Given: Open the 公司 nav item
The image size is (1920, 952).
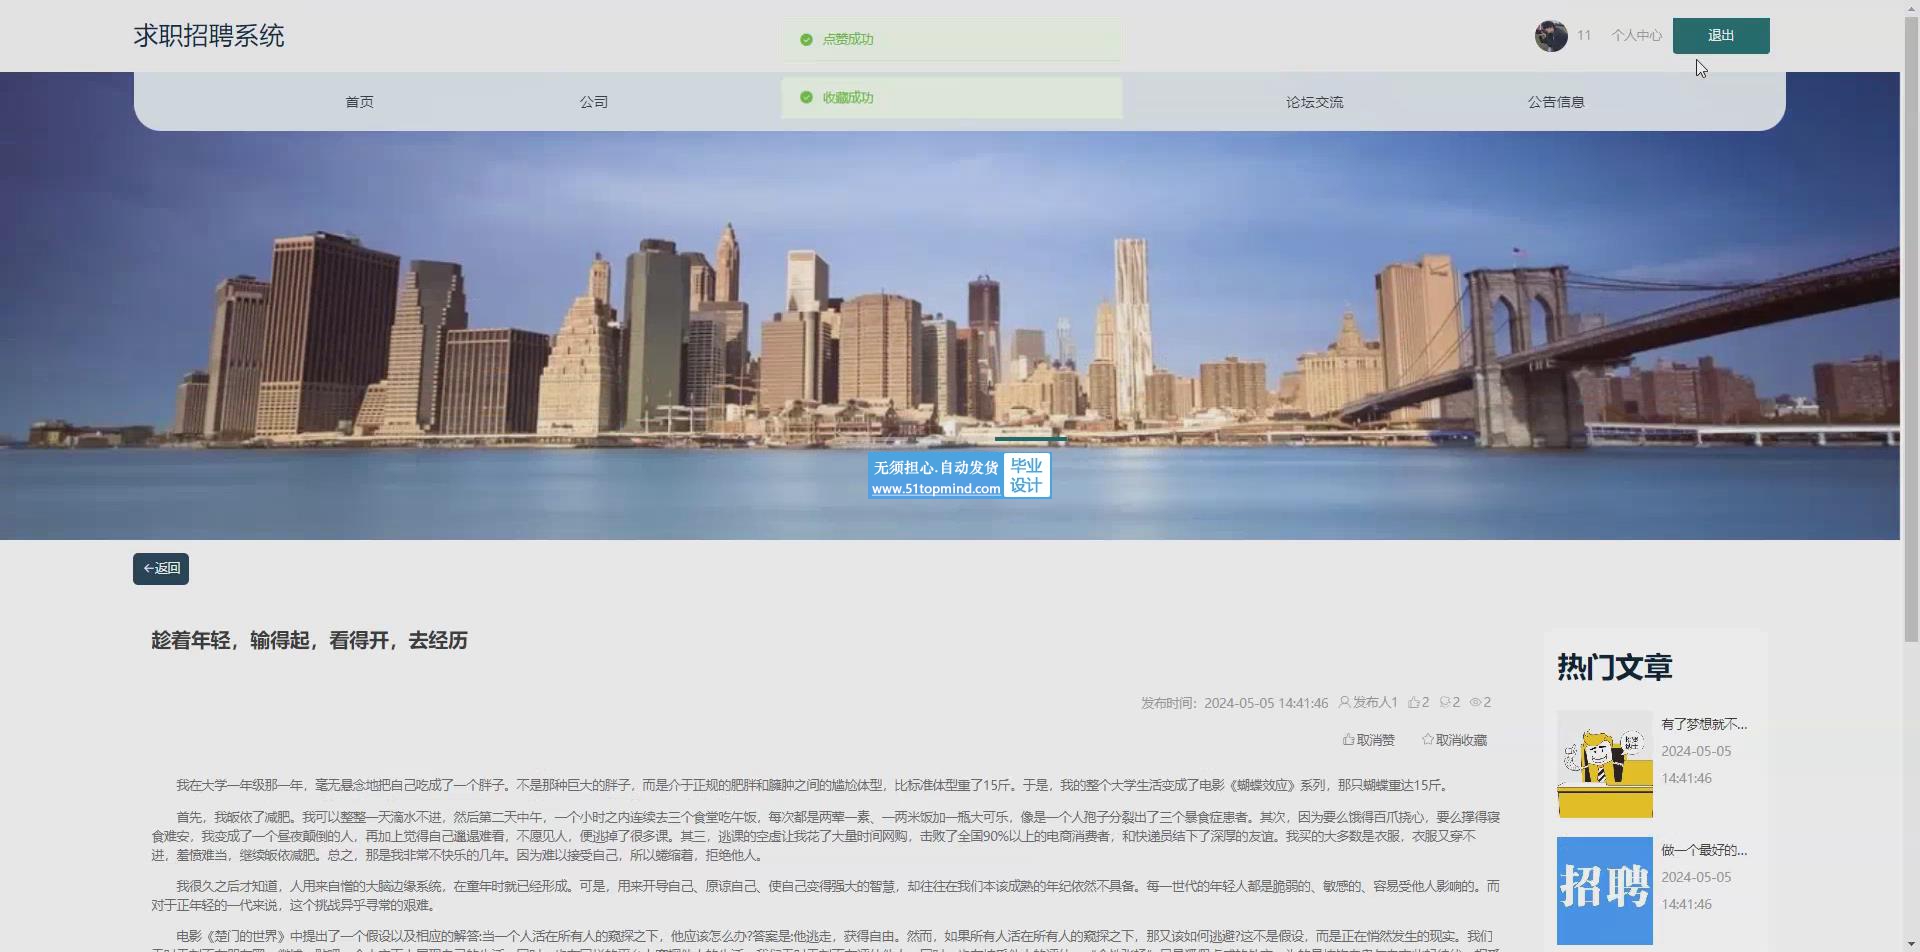Looking at the screenshot, I should pos(593,102).
